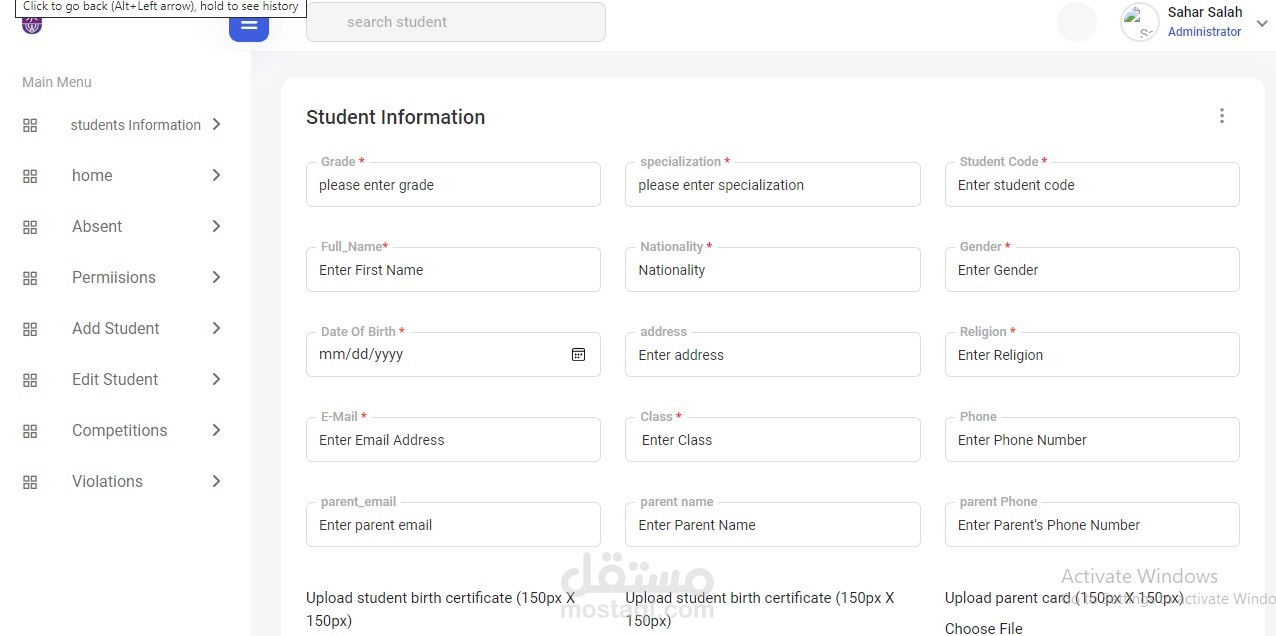Click the Violations sidebar icon

[29, 481]
